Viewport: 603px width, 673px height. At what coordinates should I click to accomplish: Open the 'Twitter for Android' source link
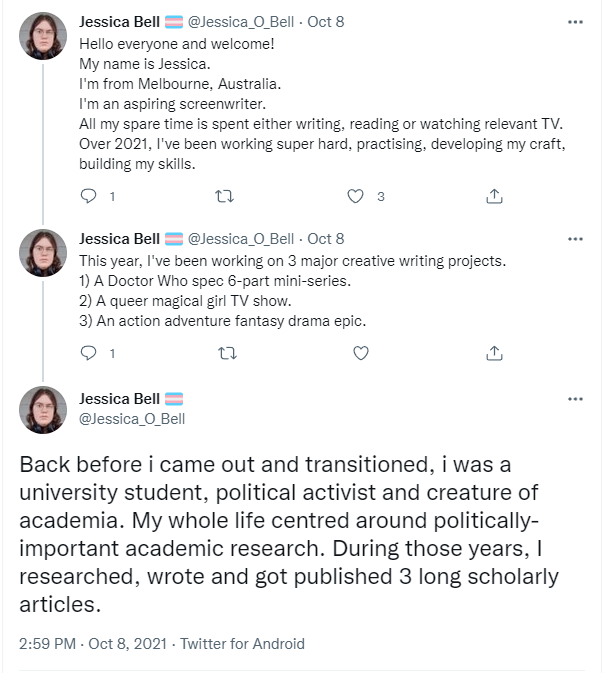pyautogui.click(x=242, y=644)
